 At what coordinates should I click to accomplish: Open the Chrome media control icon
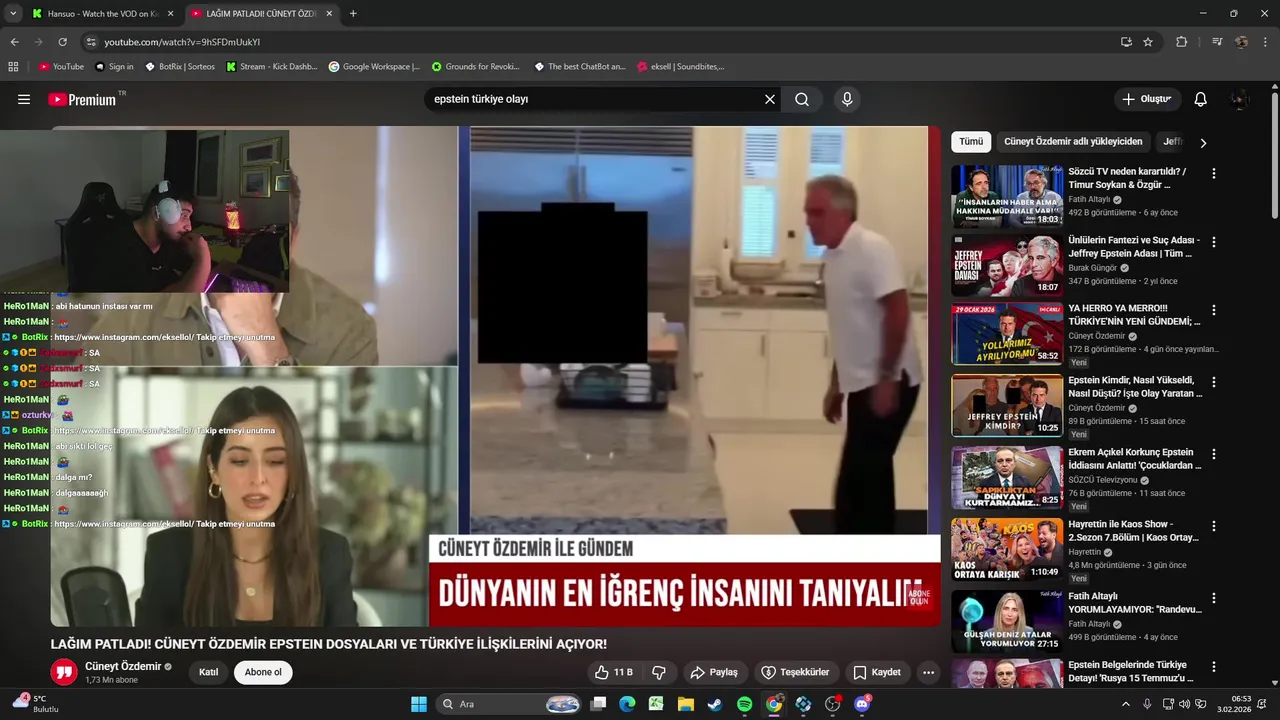(x=1217, y=42)
